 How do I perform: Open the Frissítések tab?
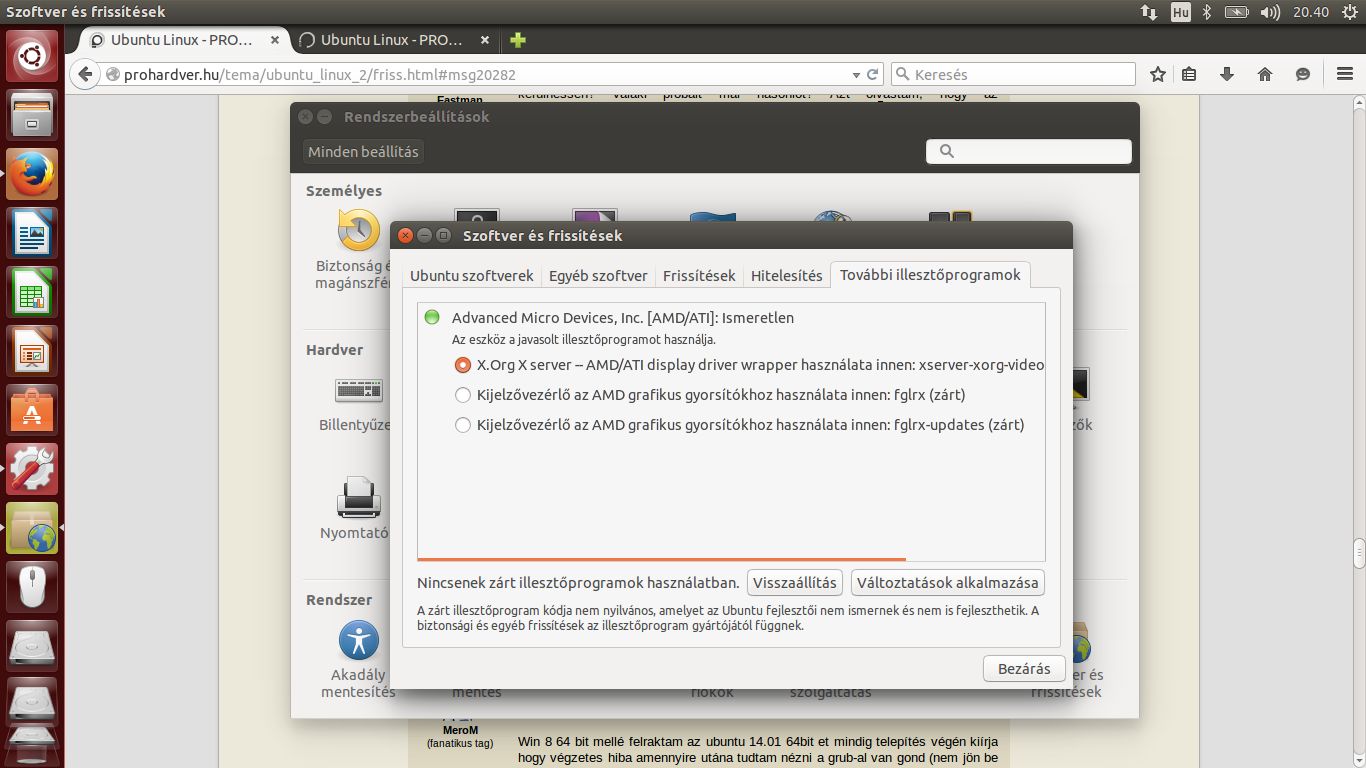point(699,276)
